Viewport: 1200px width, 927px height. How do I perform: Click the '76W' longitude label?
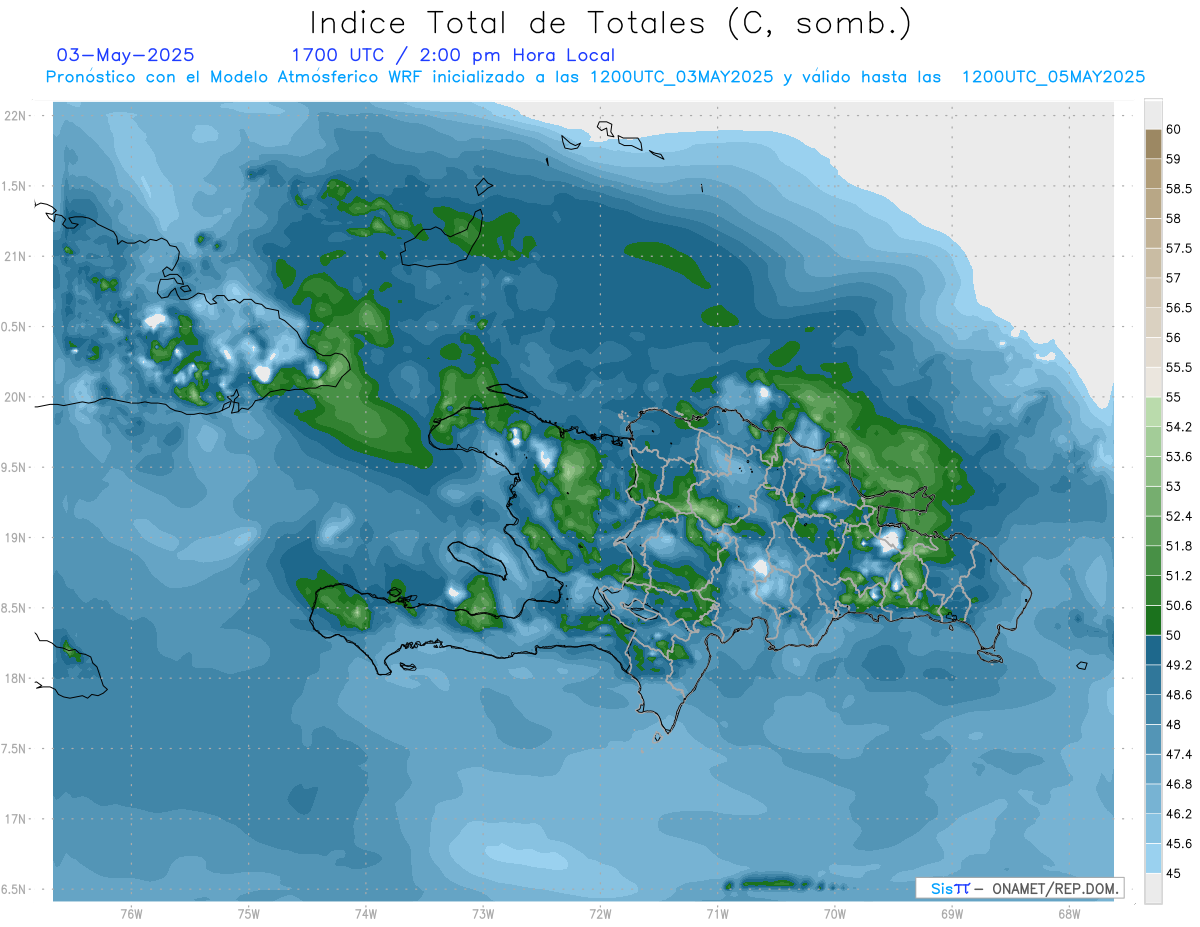tap(131, 913)
